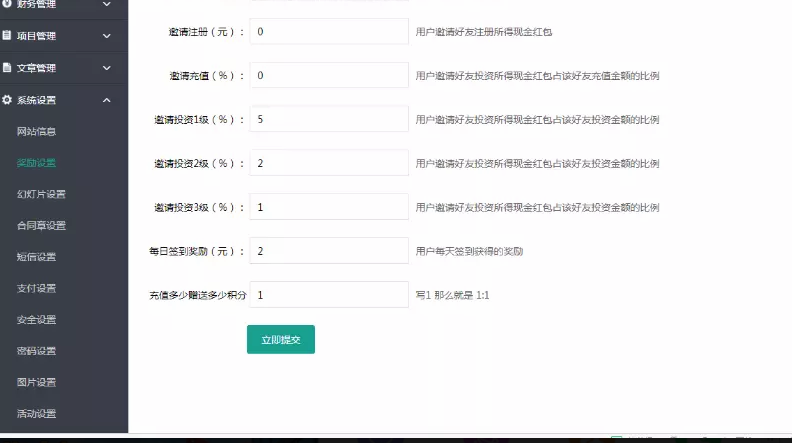The image size is (792, 443).
Task: Navigate to 支付设置
Action: [37, 288]
